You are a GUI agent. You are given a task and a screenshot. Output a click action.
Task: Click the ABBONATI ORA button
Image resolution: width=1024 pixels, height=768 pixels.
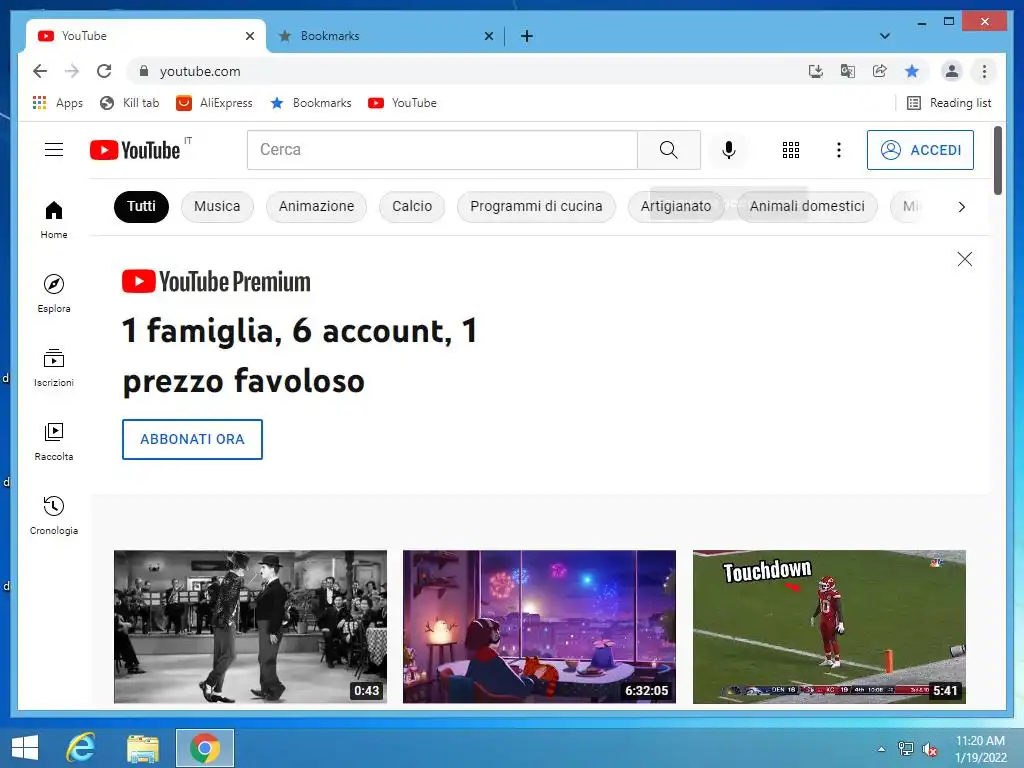coord(192,440)
